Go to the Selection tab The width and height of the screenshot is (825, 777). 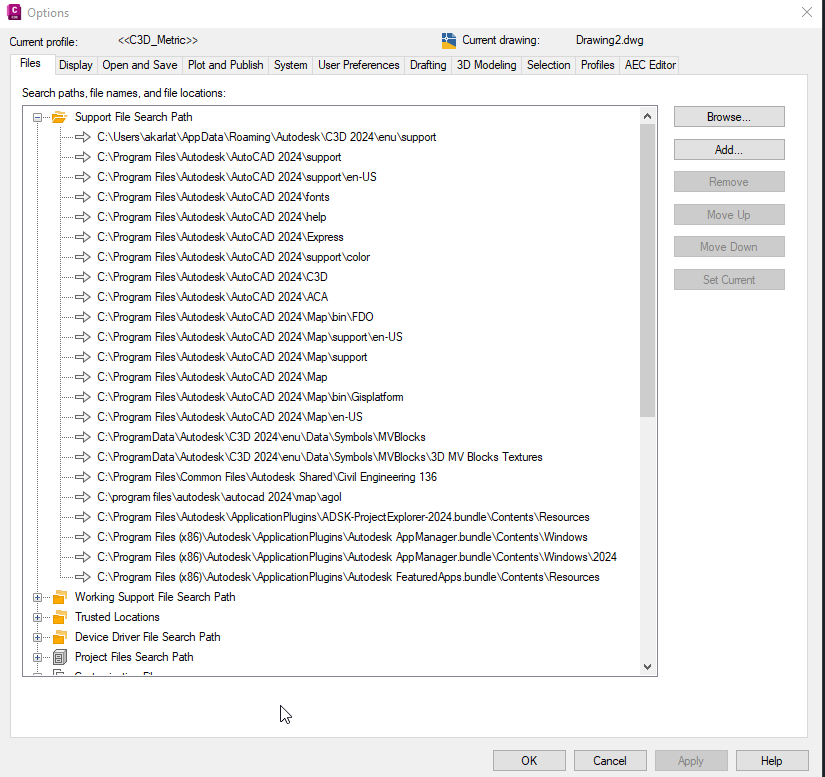click(548, 65)
